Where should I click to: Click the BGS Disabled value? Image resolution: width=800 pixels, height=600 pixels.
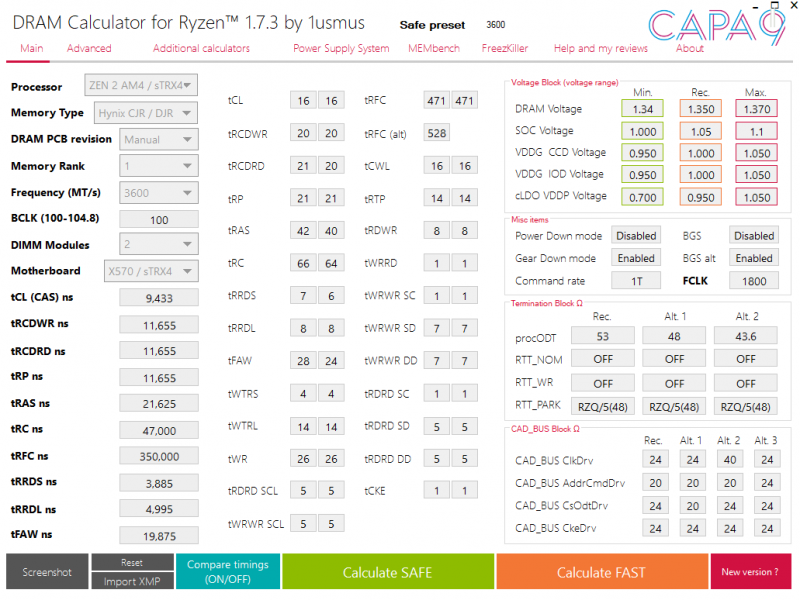pos(754,236)
